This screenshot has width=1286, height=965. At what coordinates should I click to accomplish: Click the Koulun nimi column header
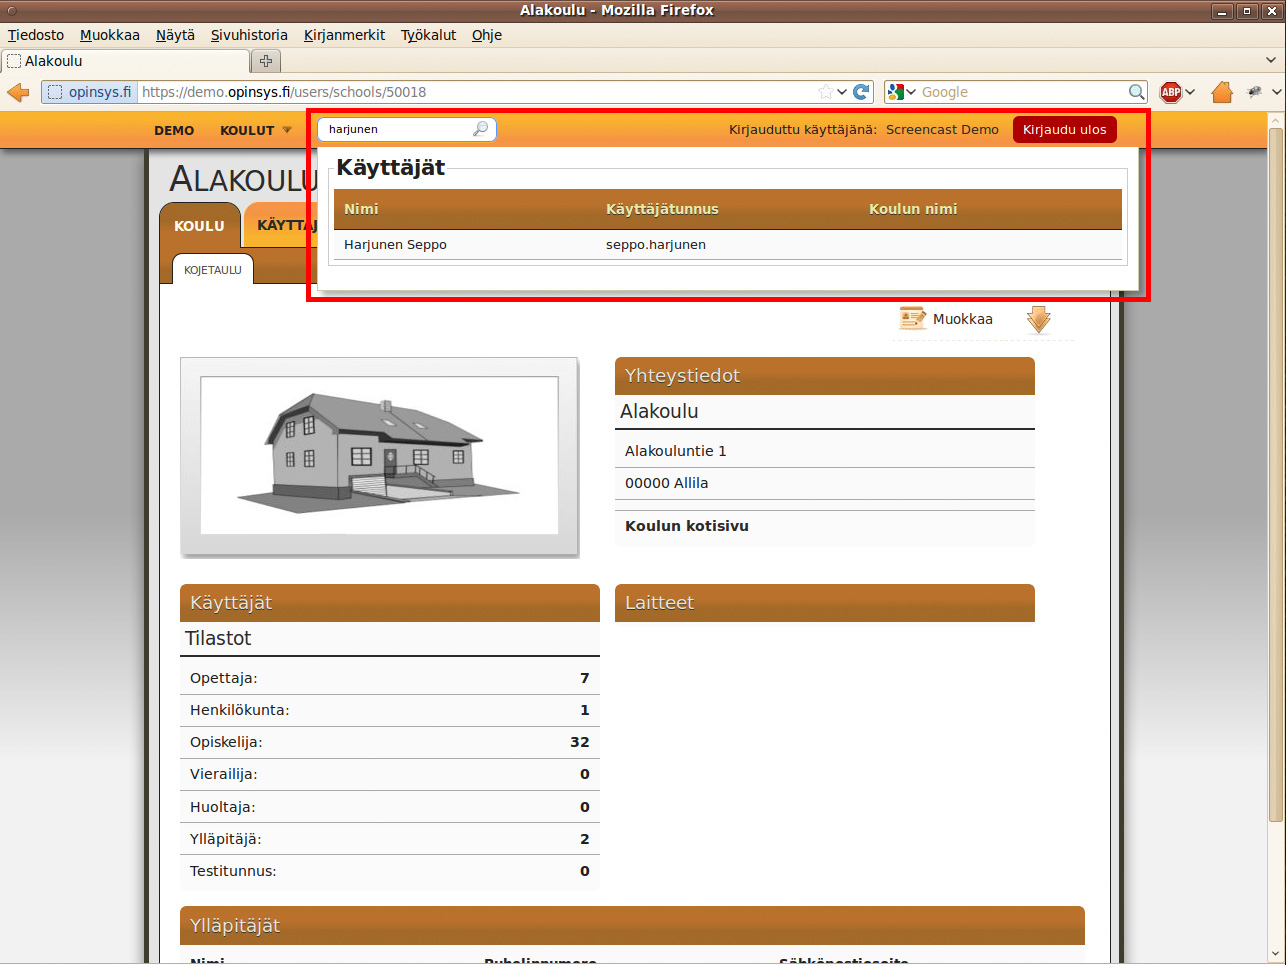point(913,209)
